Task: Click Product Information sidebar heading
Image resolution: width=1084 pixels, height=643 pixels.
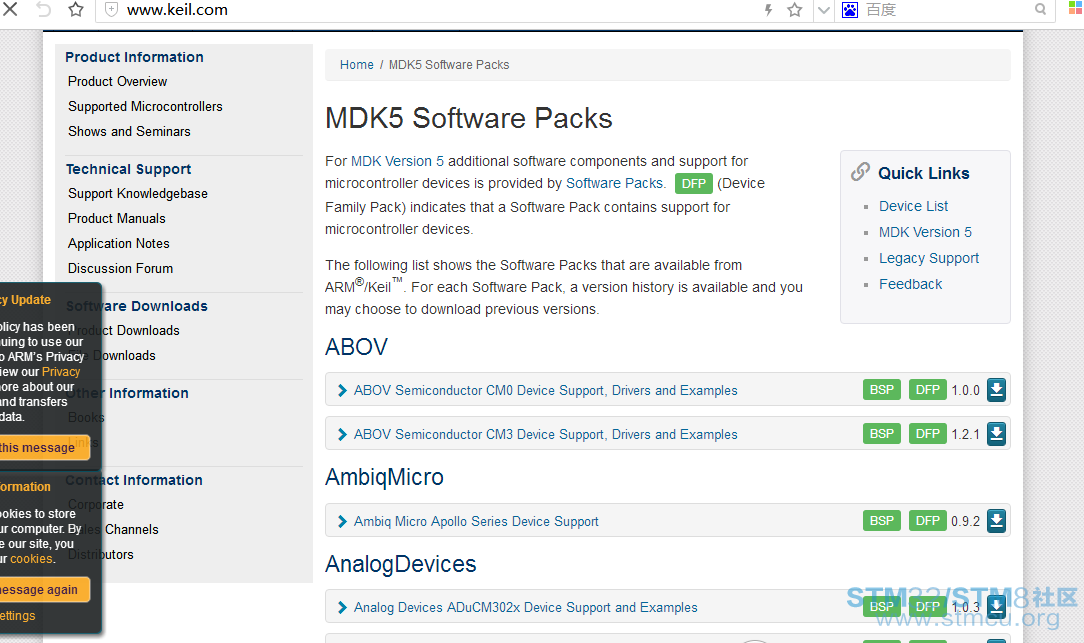Action: pyautogui.click(x=134, y=57)
